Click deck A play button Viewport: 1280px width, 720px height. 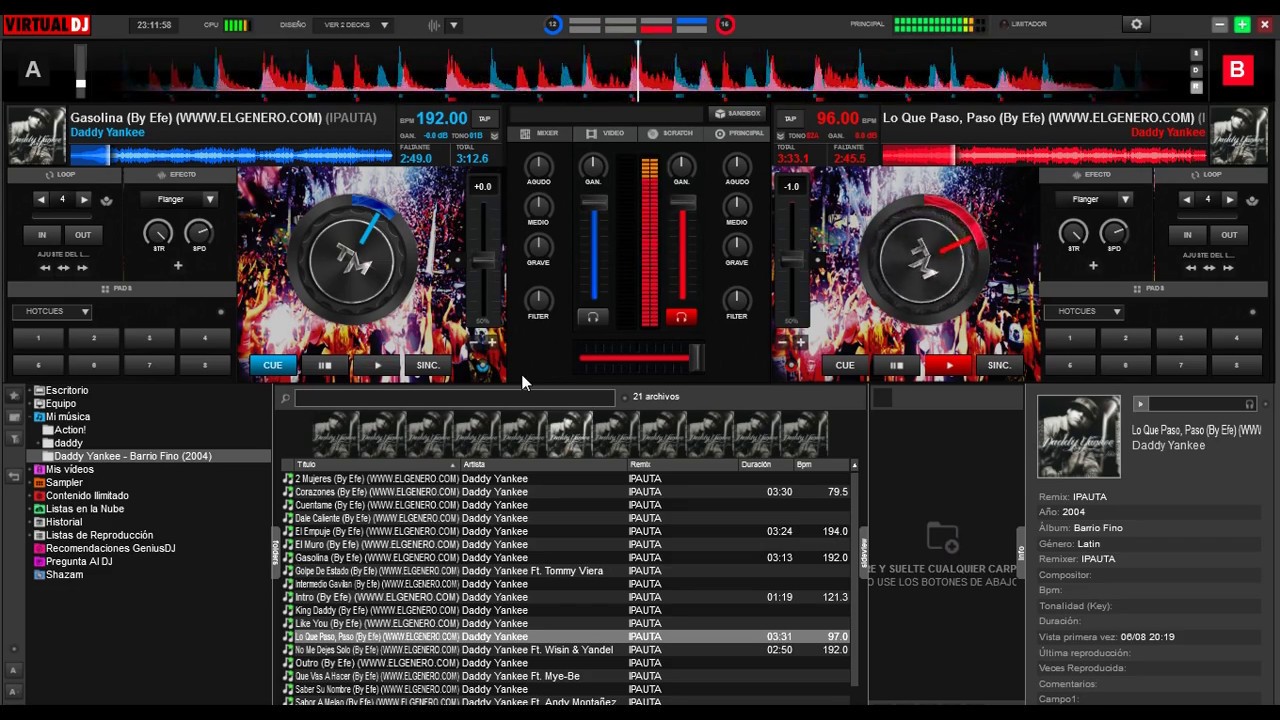377,365
